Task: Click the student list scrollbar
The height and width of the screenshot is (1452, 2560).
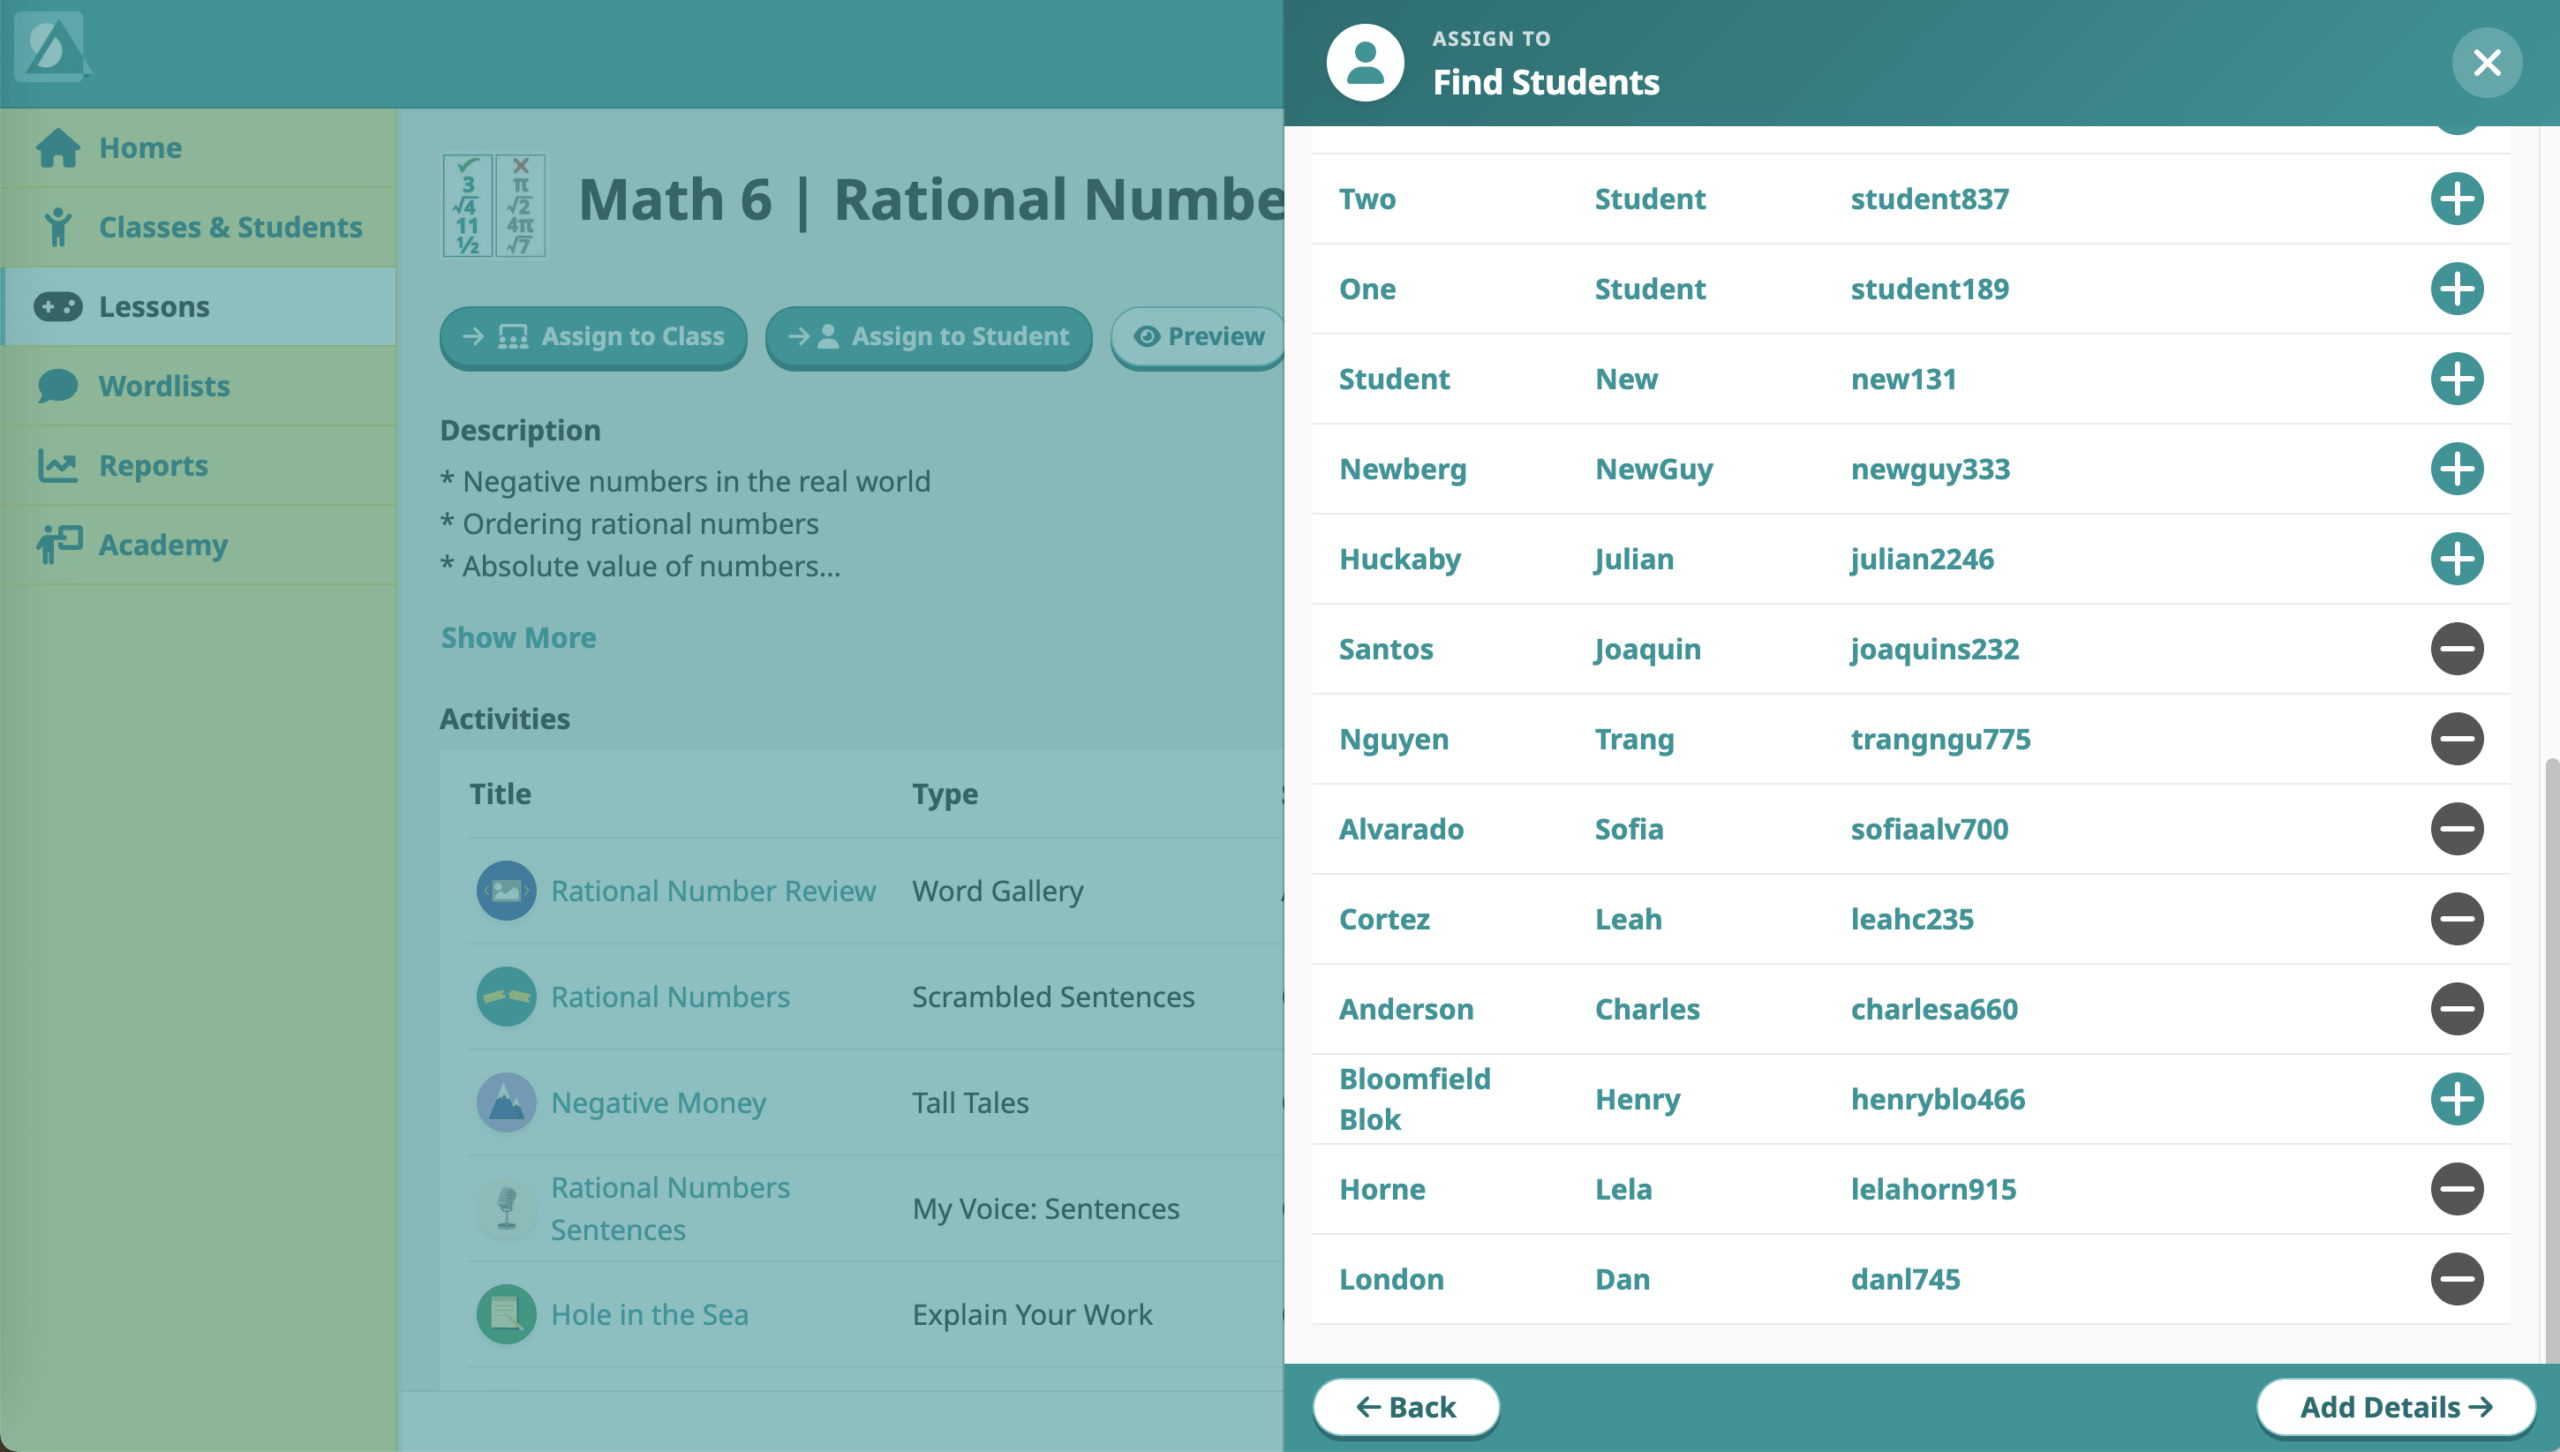Action: [2551, 1060]
